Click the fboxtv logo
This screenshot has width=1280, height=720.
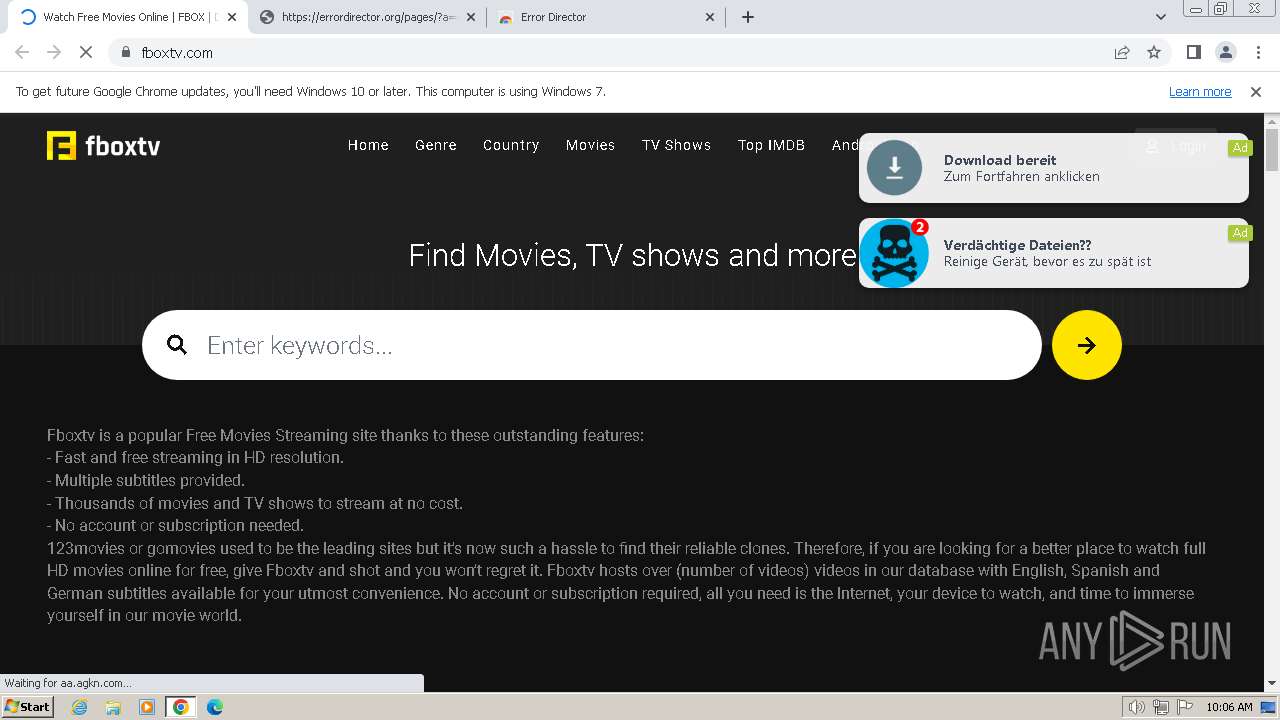click(103, 146)
